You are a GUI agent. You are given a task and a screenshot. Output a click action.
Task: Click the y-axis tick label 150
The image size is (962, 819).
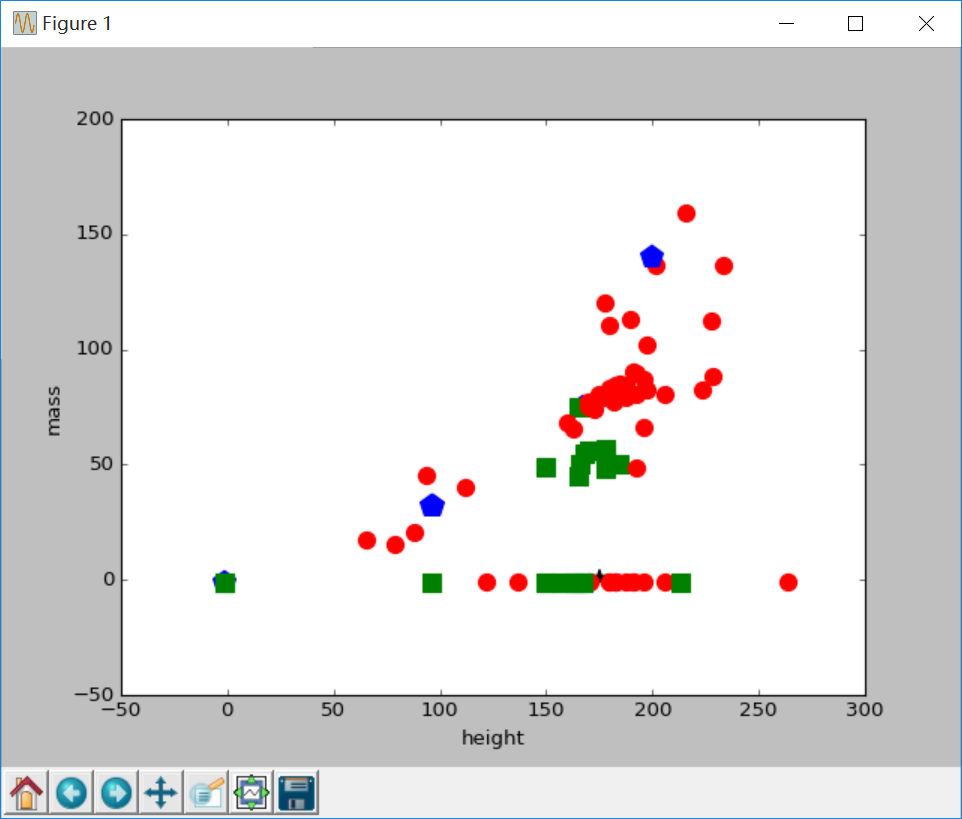(x=95, y=233)
